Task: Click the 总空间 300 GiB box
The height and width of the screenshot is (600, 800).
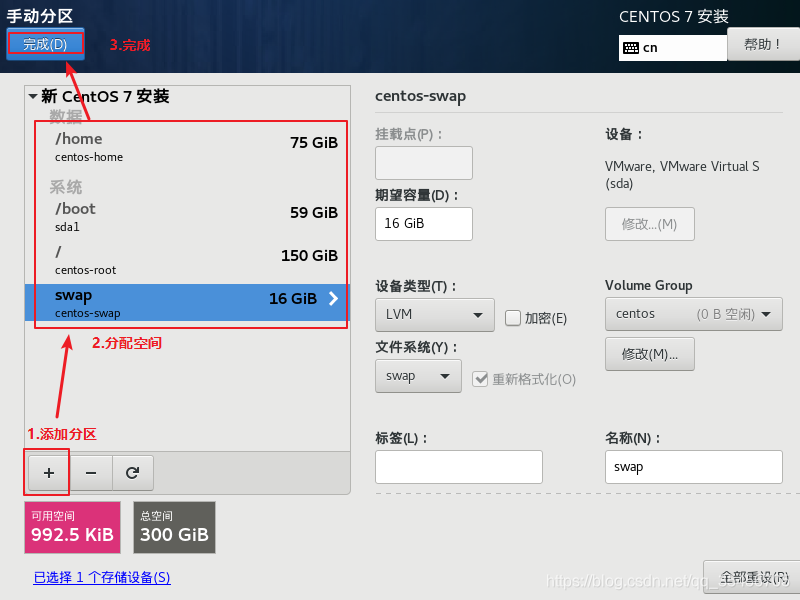Action: pos(174,528)
